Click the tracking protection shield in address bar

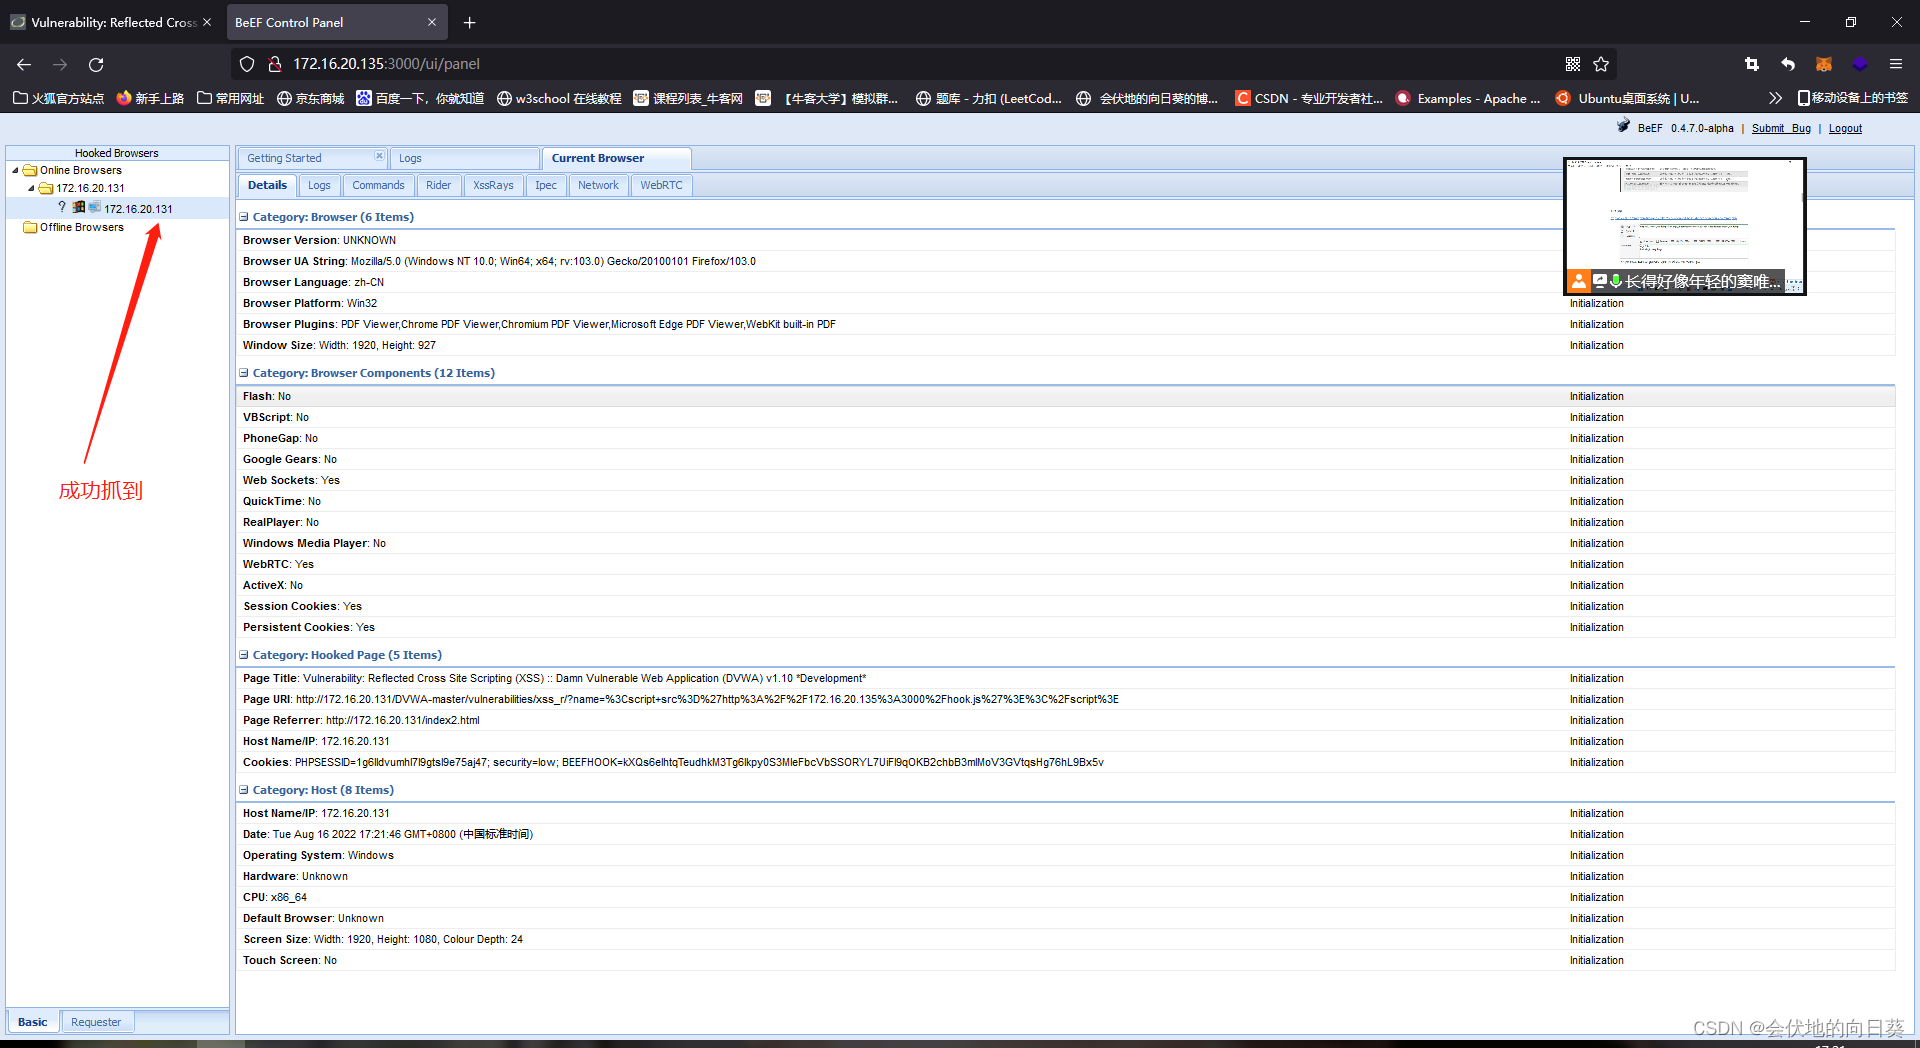(246, 63)
